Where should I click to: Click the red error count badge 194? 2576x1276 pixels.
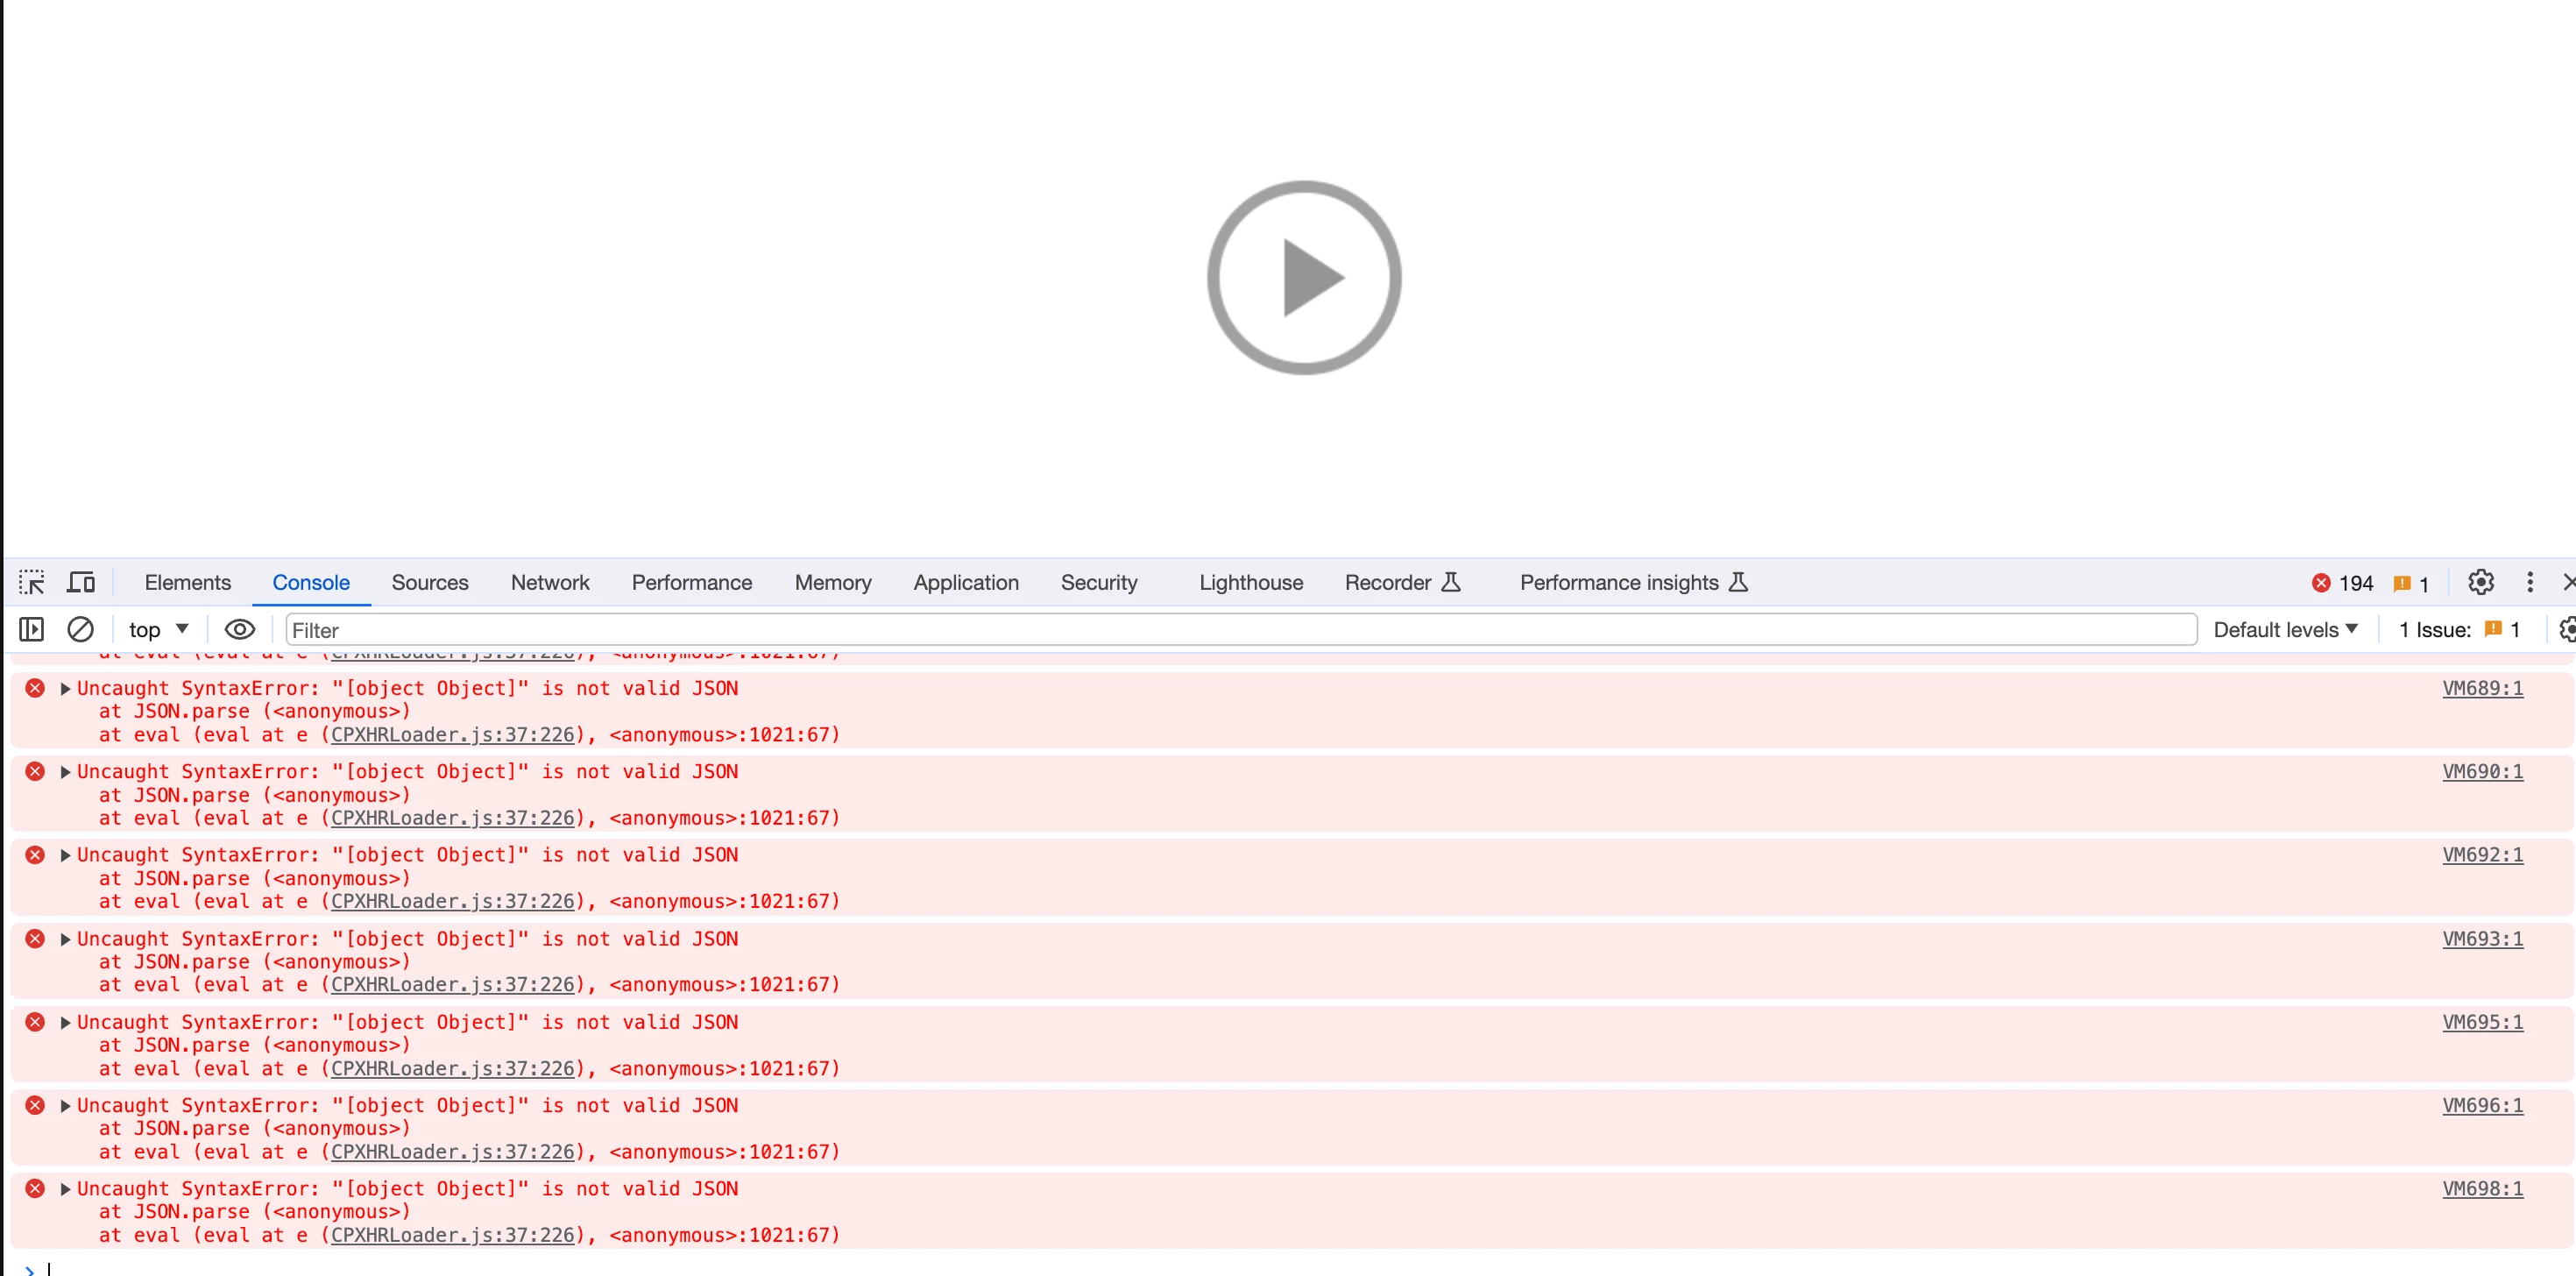click(2342, 583)
